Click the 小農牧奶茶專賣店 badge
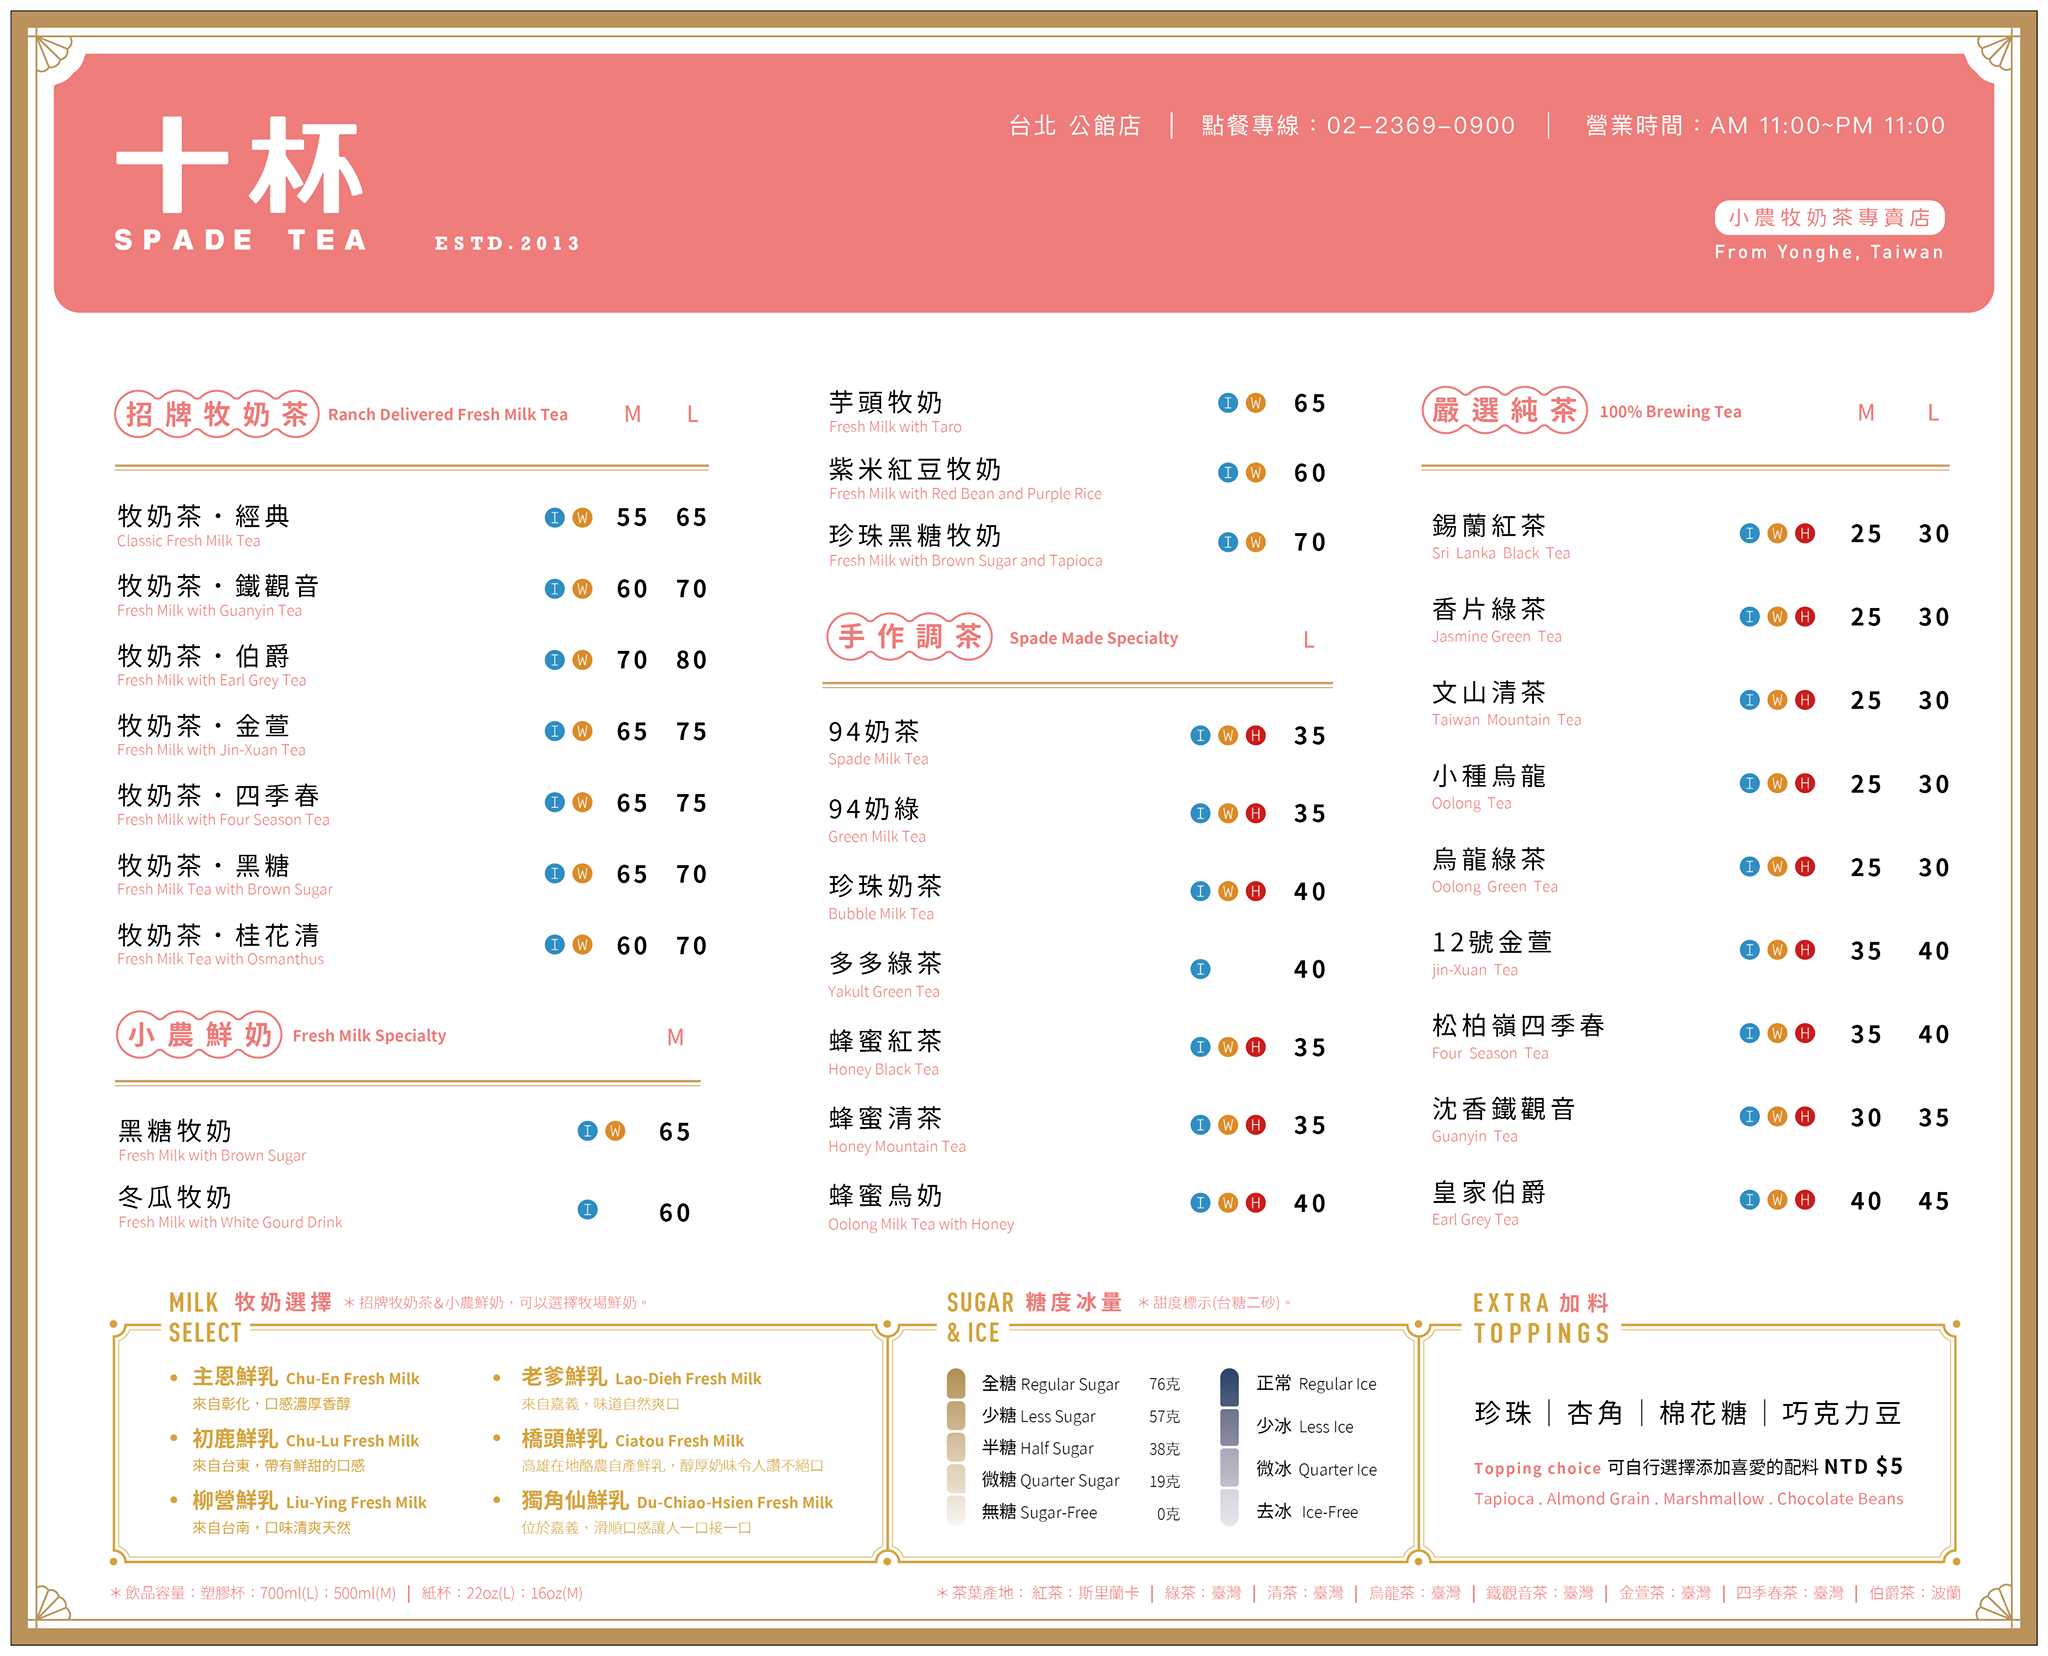This screenshot has height=1656, width=2048. (x=1829, y=218)
